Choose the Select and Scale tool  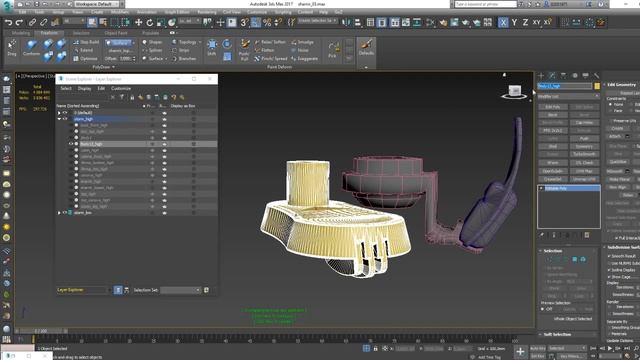[161, 22]
